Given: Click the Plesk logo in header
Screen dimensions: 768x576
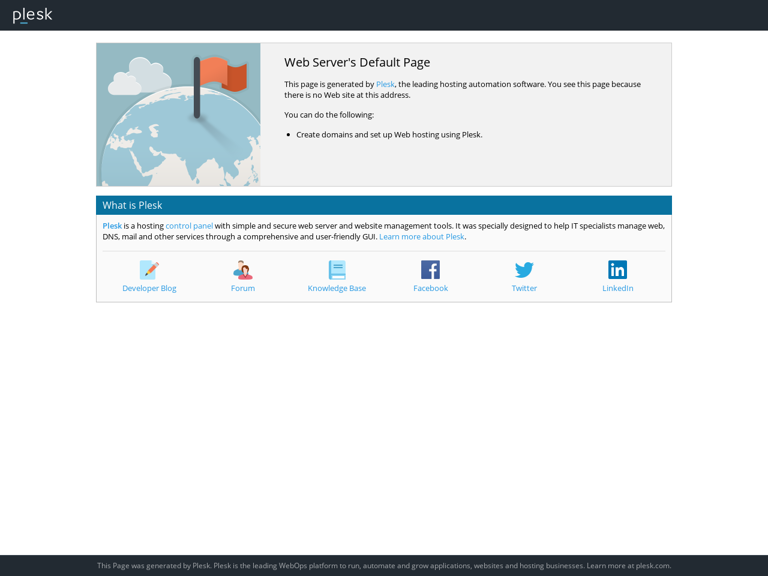Looking at the screenshot, I should click(x=32, y=15).
